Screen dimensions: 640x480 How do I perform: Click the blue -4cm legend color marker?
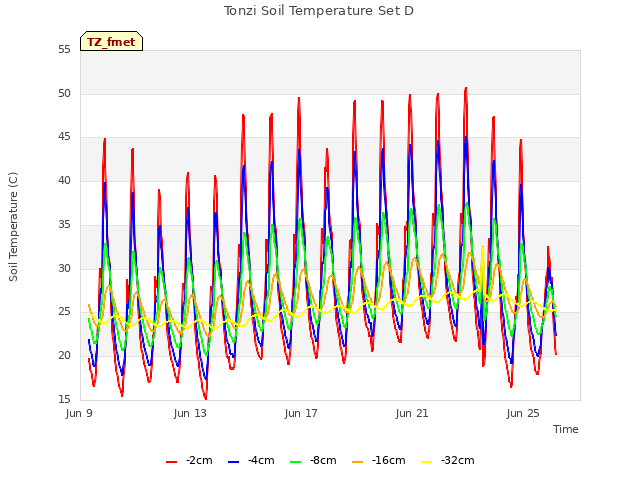tap(233, 462)
